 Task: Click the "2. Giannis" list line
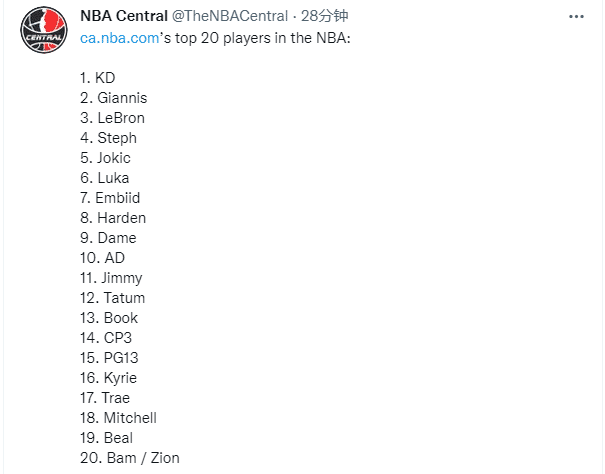[112, 98]
